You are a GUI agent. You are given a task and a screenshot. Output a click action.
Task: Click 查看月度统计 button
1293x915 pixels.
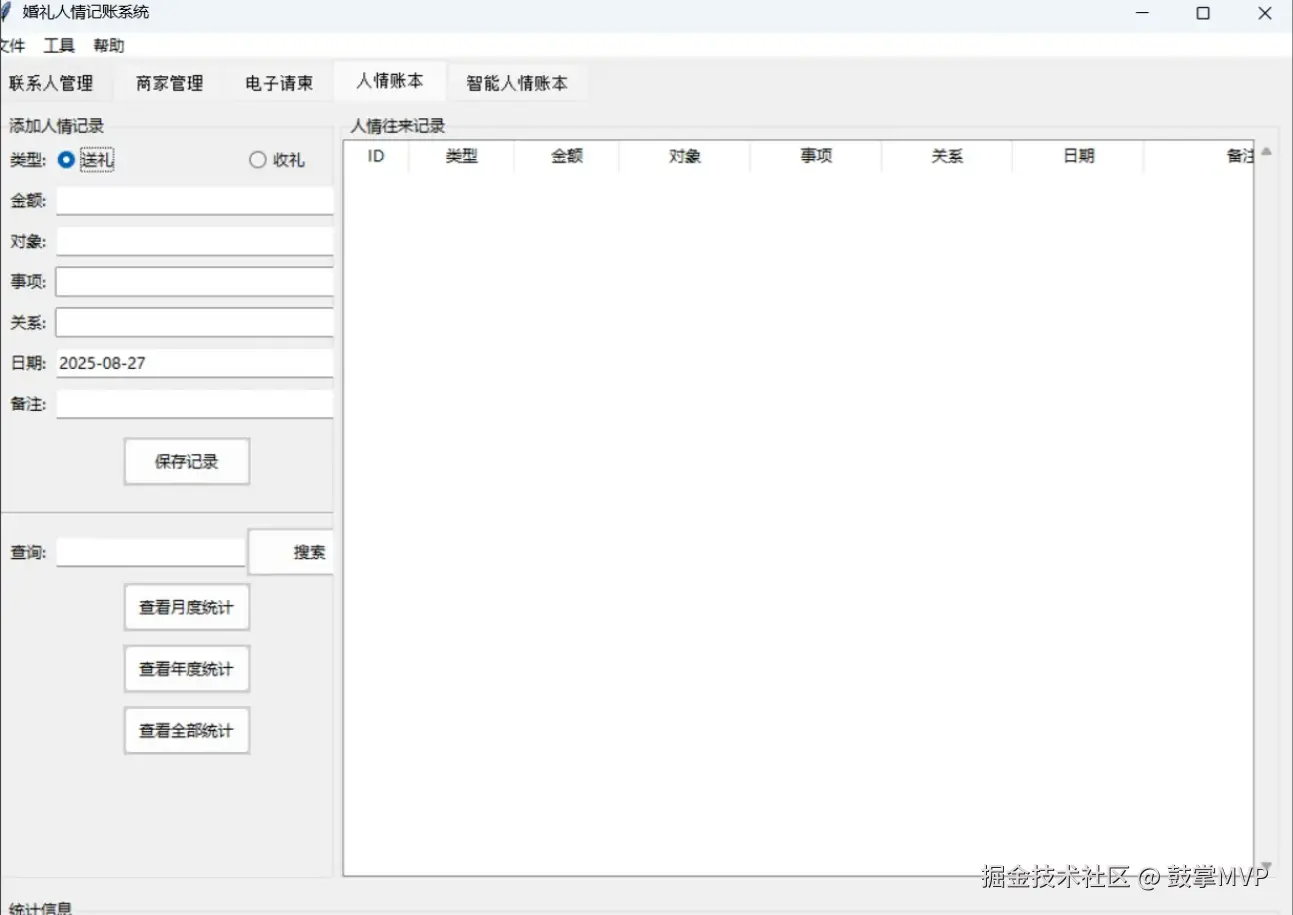tap(186, 607)
